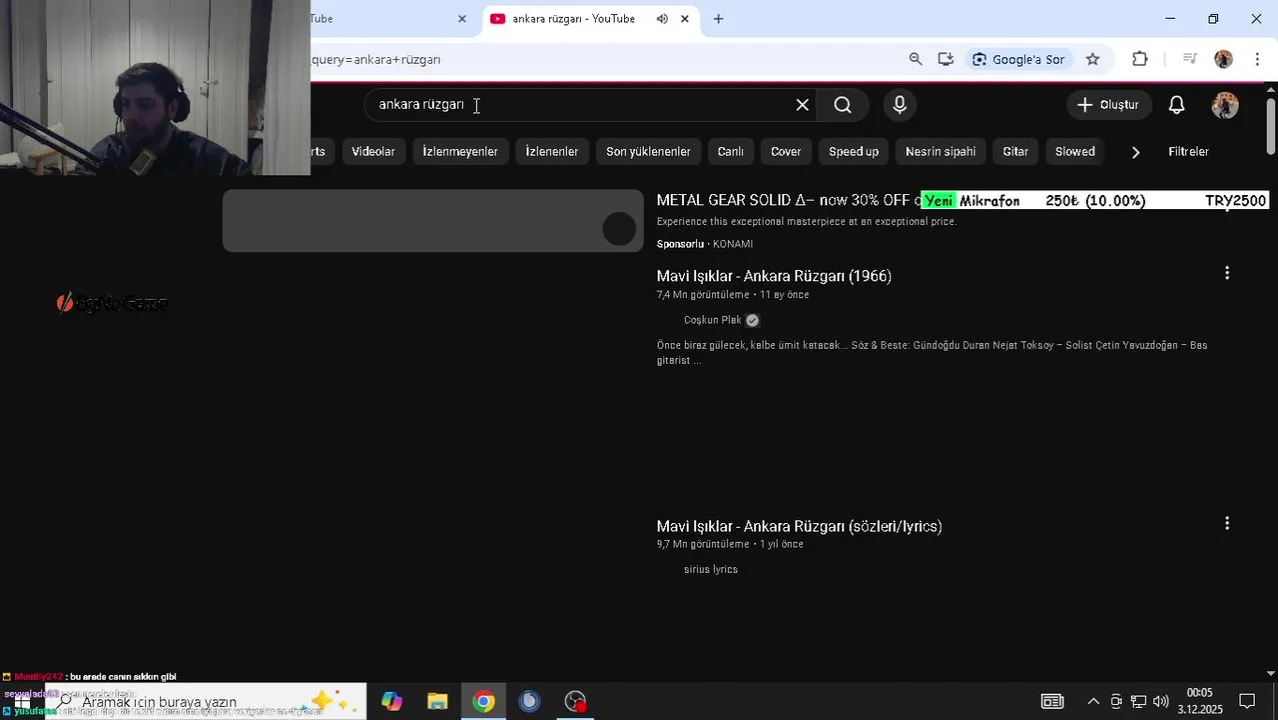
Task: Show hidden system tray icons
Action: point(1093,701)
